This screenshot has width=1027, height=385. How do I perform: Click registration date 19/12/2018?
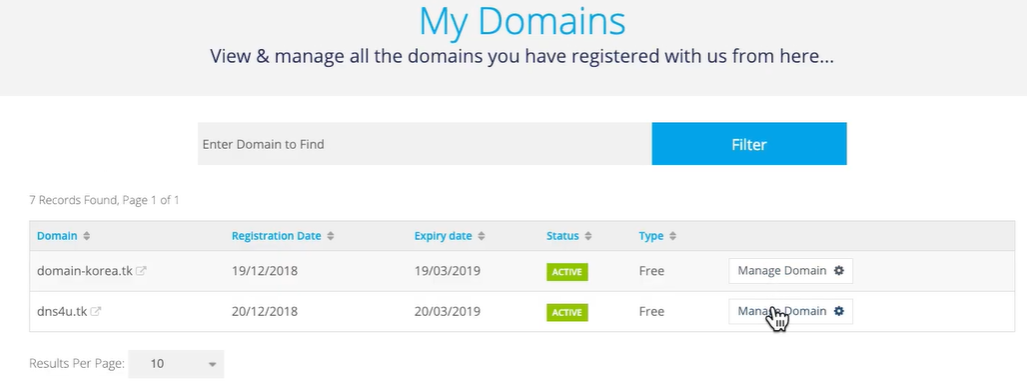pos(265,271)
